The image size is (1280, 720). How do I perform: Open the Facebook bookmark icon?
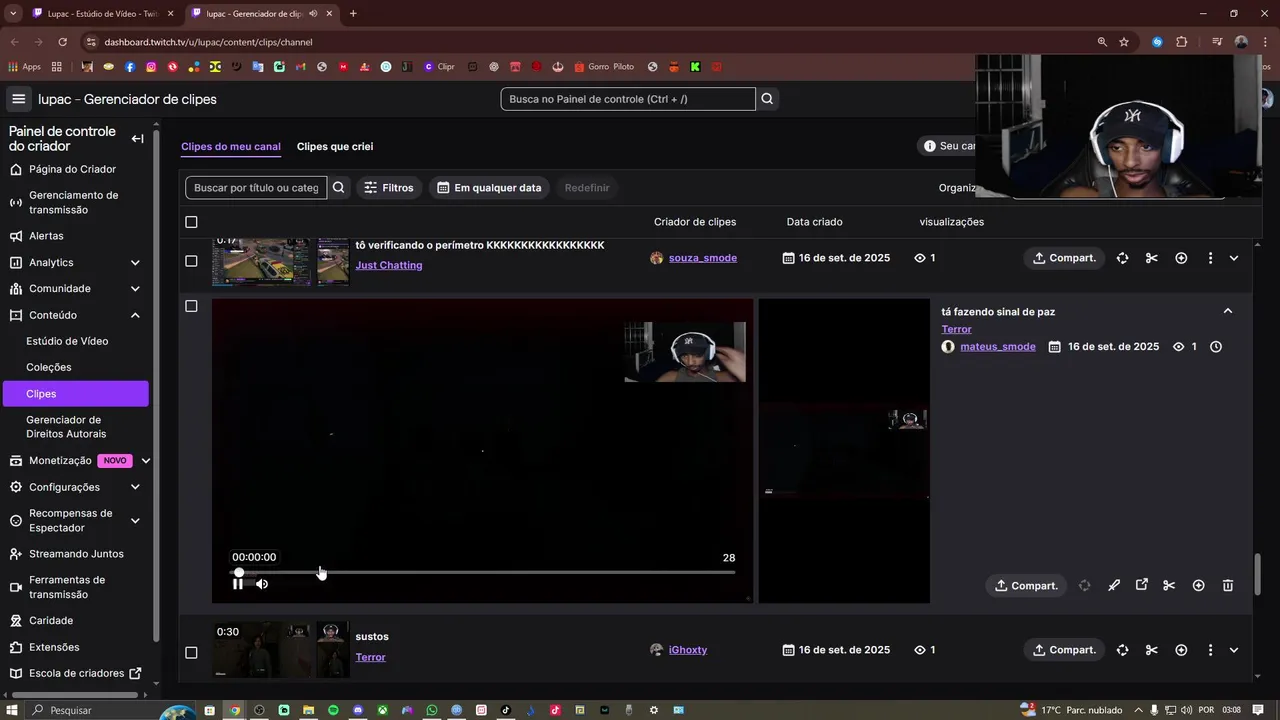pyautogui.click(x=130, y=67)
